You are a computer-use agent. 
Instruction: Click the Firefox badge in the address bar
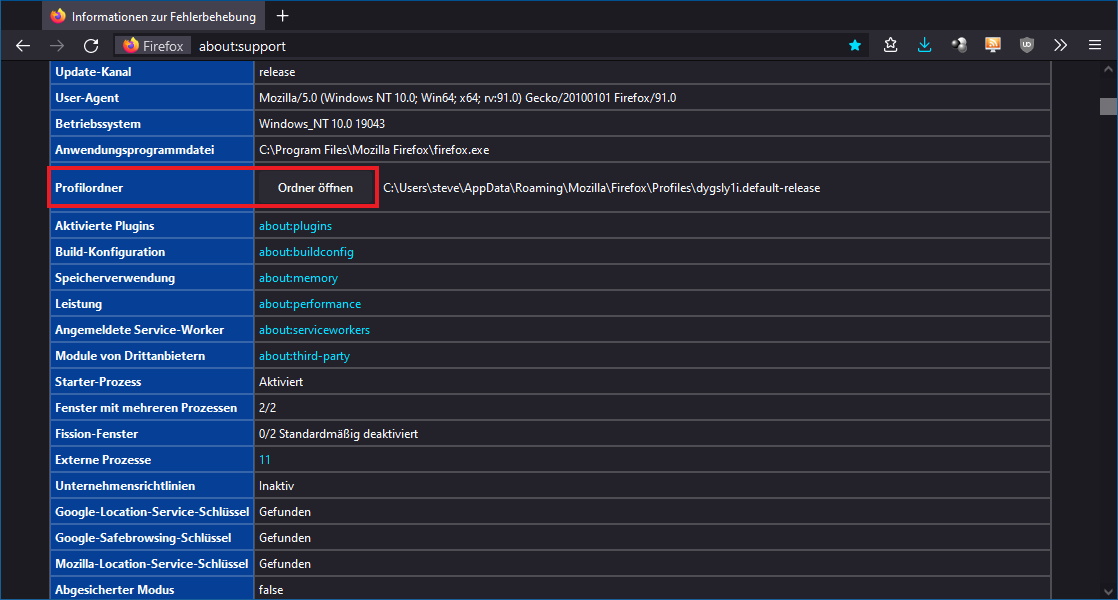pyautogui.click(x=152, y=45)
